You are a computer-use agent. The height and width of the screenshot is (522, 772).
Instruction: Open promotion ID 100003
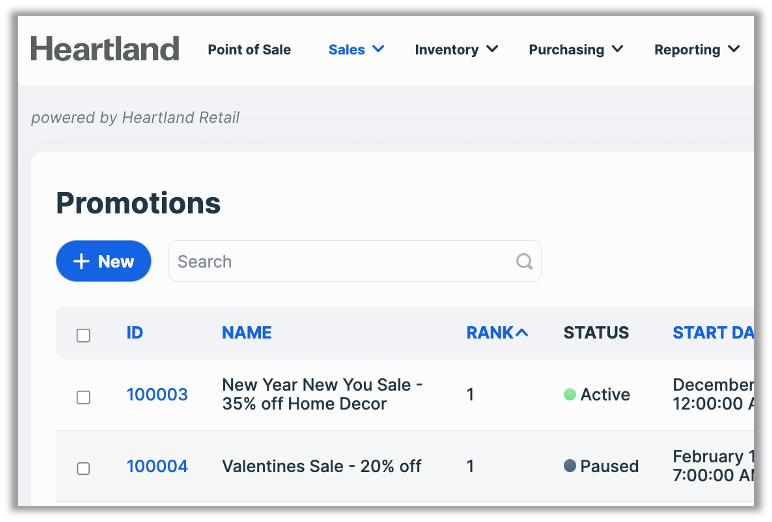[157, 395]
